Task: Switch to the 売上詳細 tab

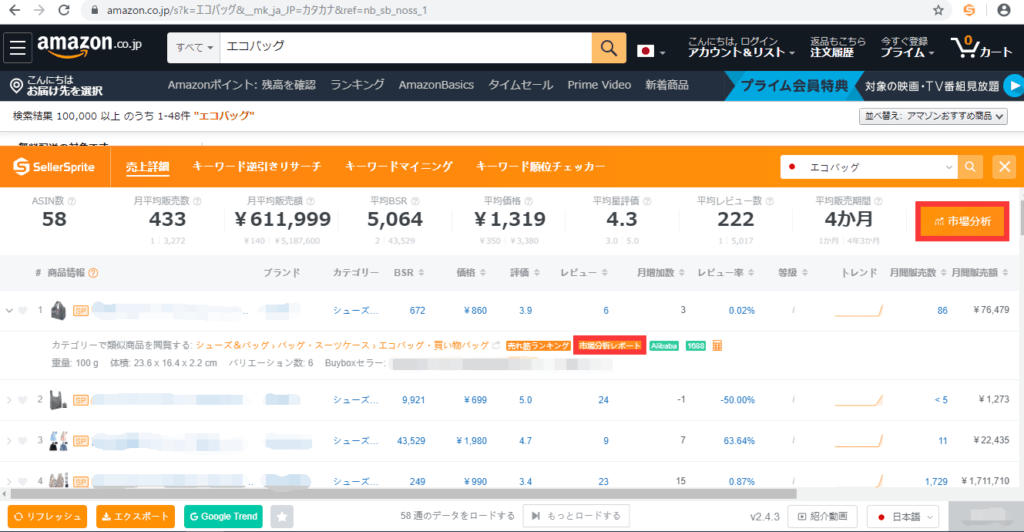Action: coord(148,167)
